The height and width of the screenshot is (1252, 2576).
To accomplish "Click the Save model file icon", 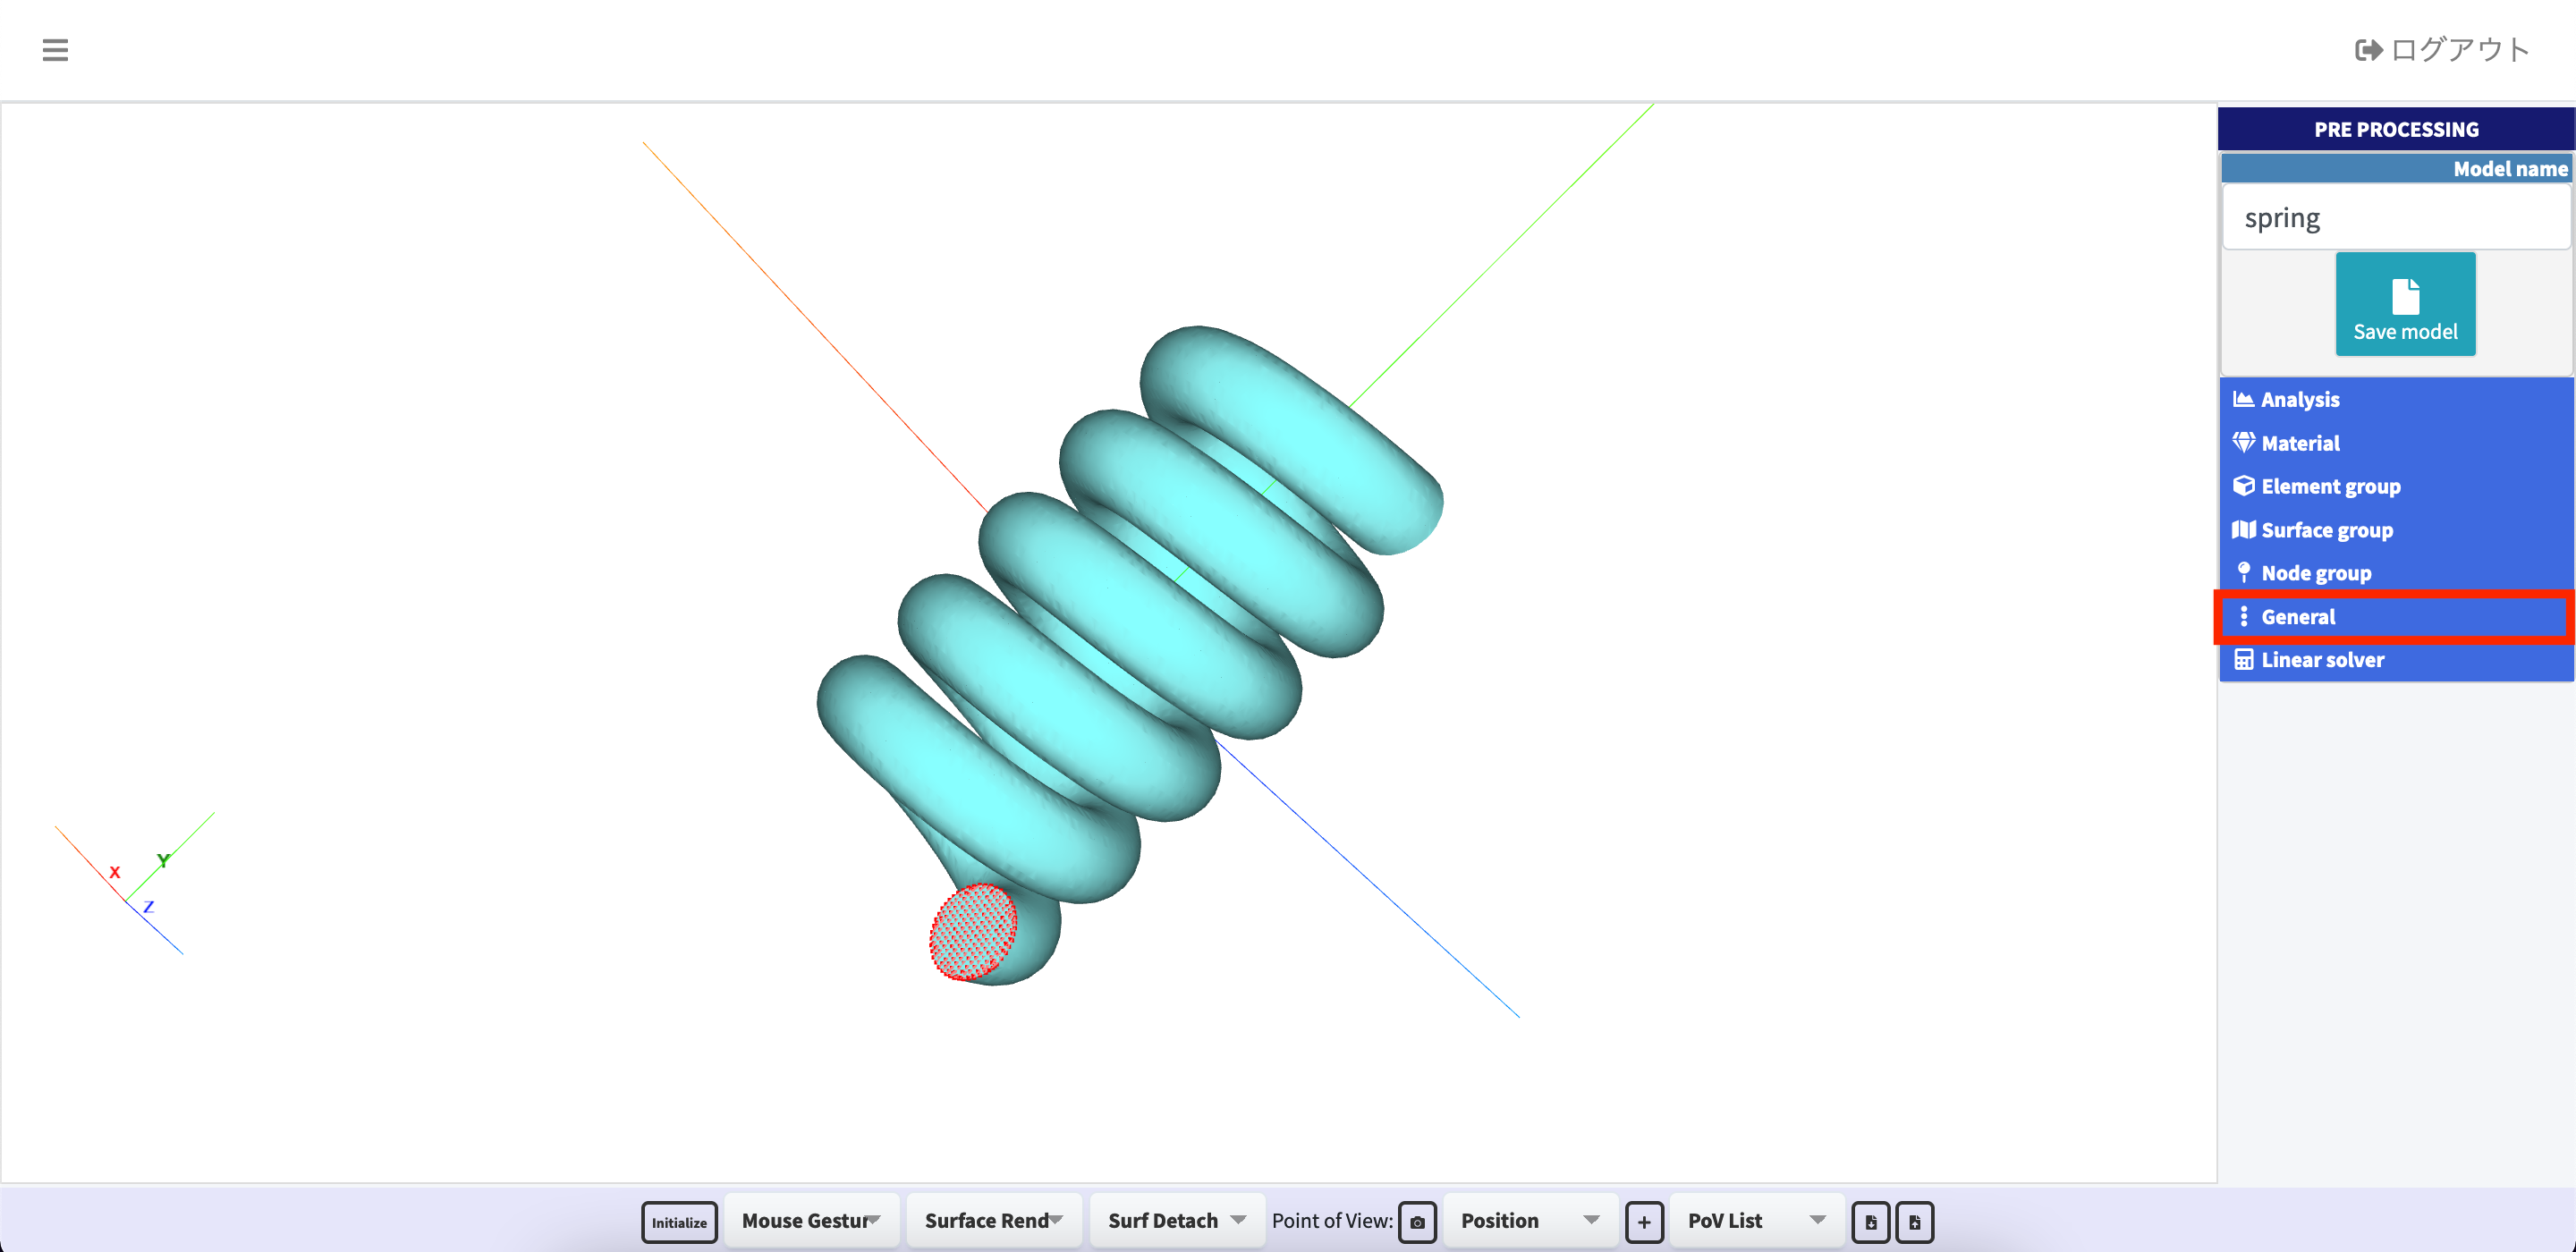I will click(2404, 296).
